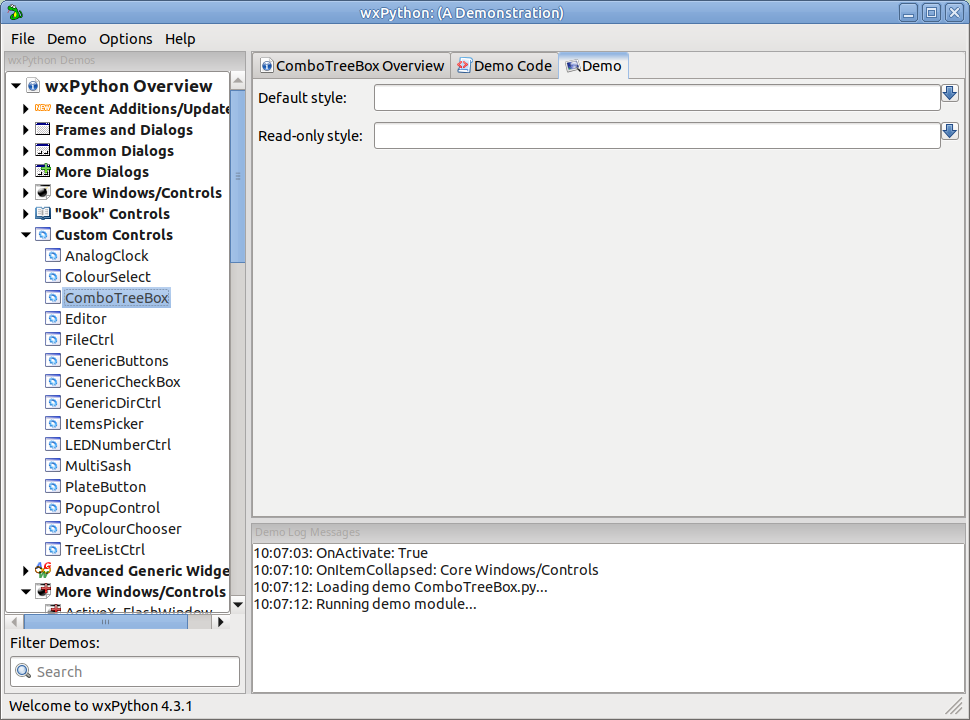Switch to ComboTreeBox Overview tab
The image size is (970, 720).
pyautogui.click(x=352, y=66)
